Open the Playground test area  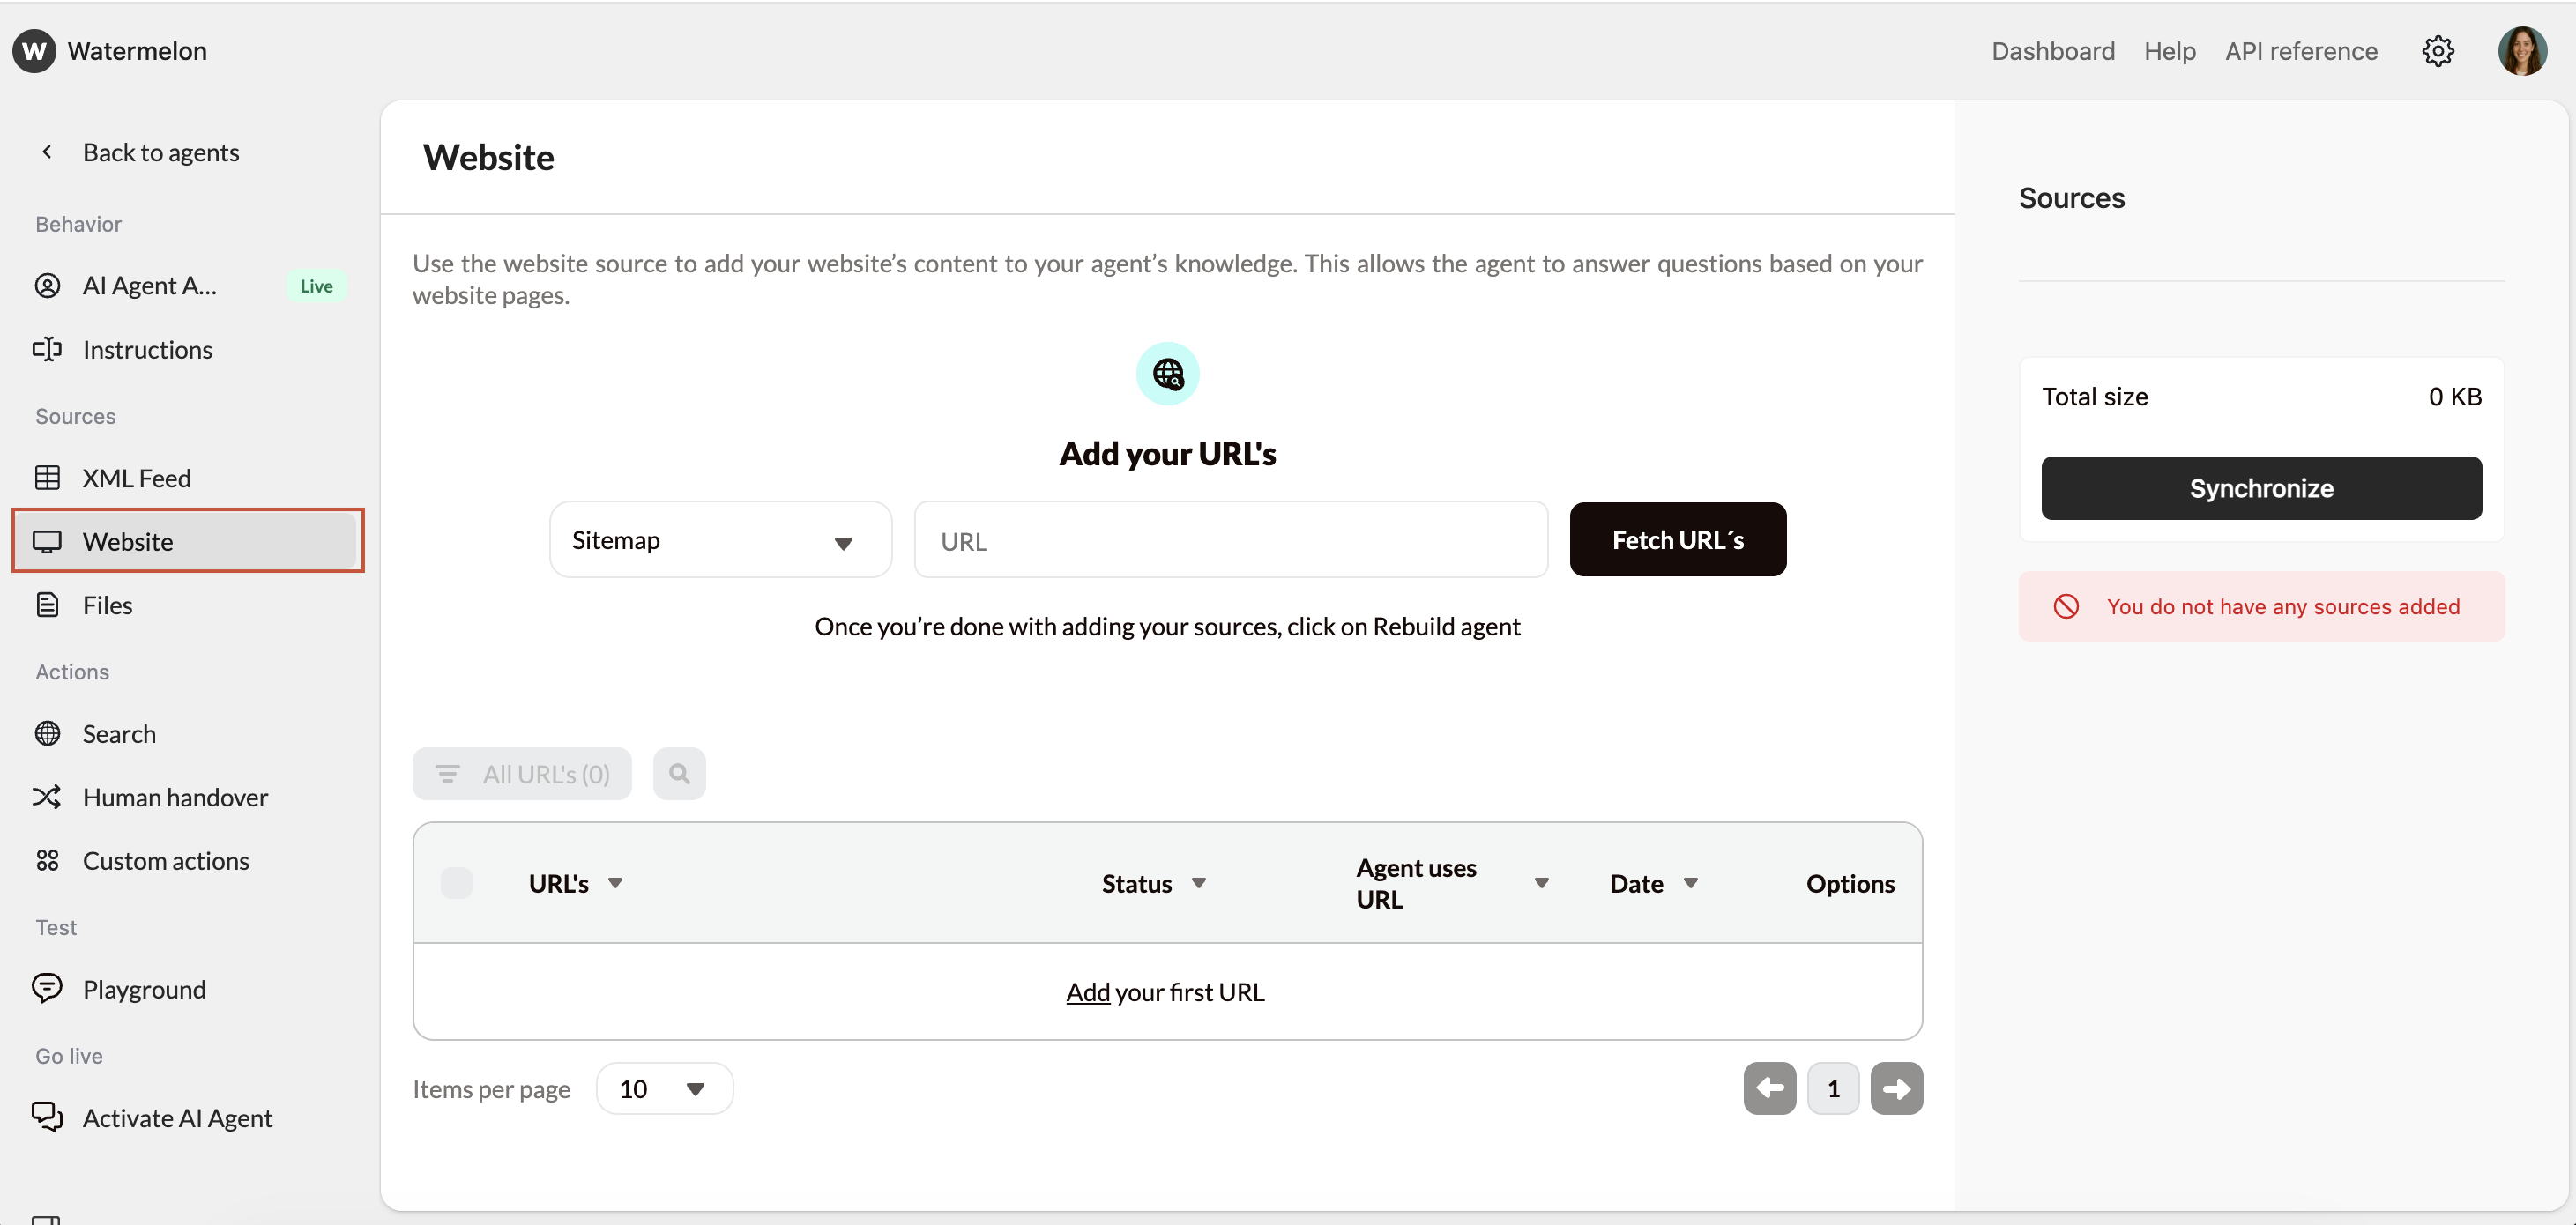click(144, 989)
